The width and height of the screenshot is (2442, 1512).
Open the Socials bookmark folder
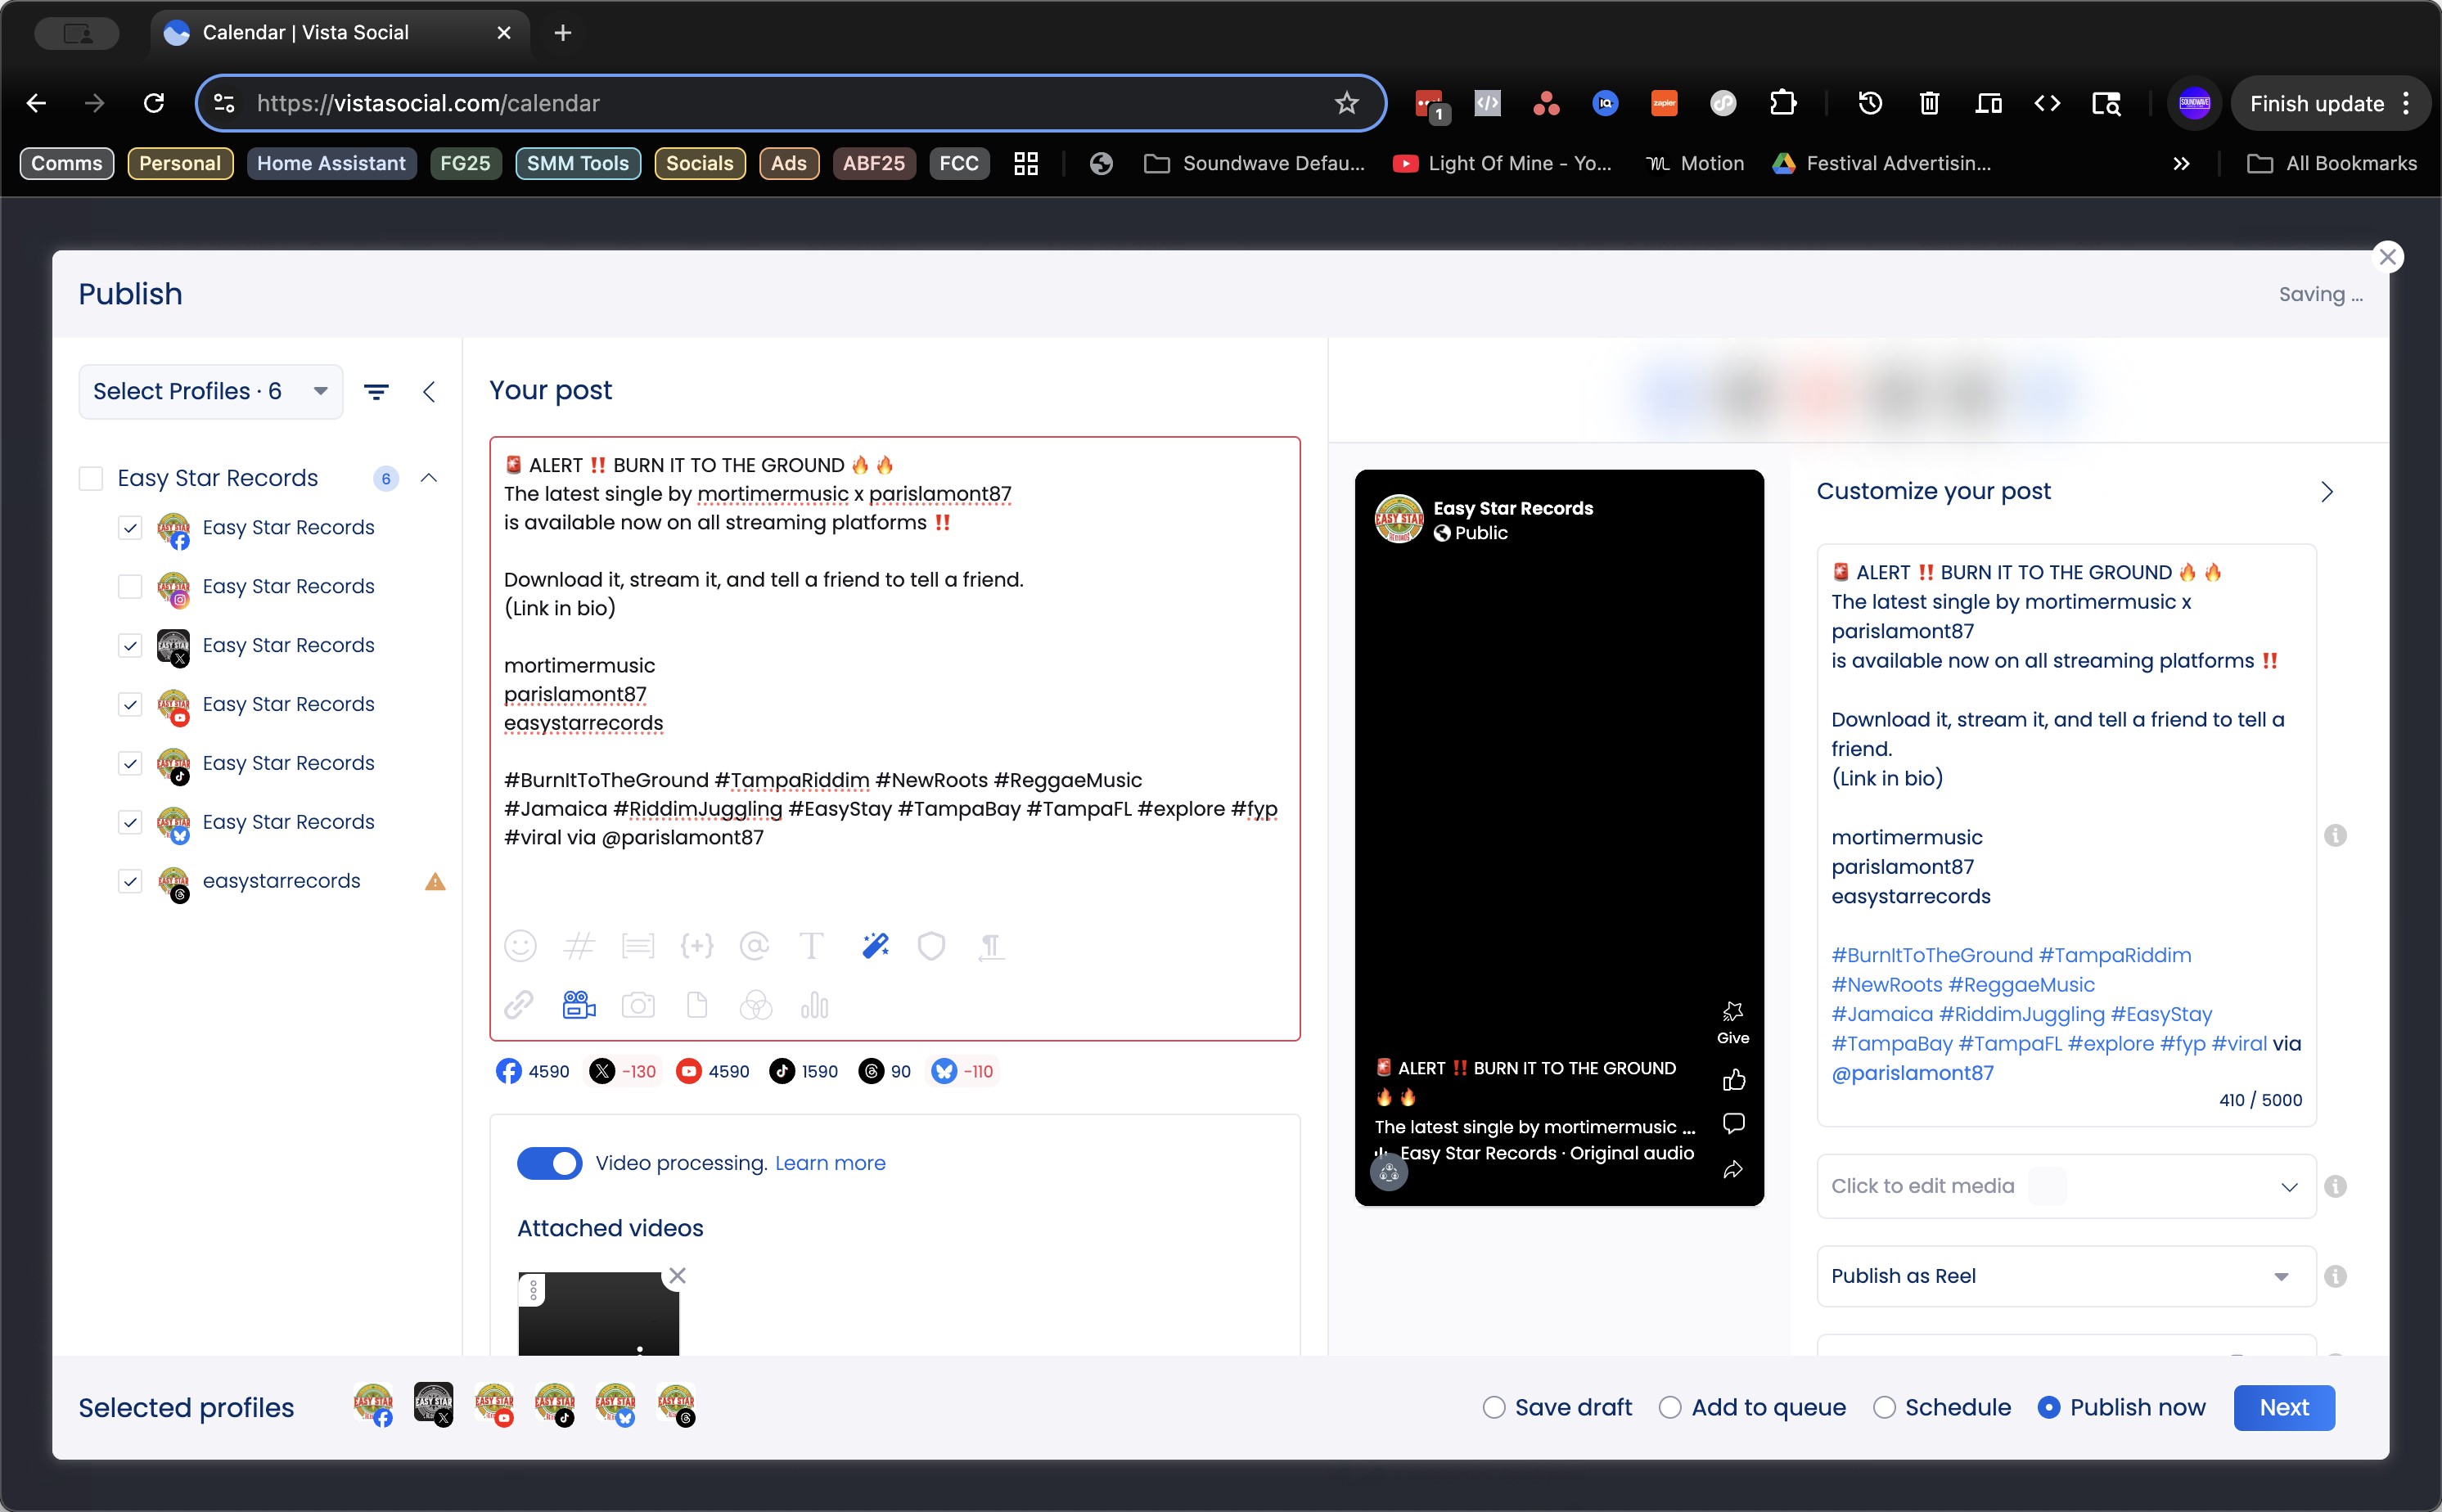click(699, 163)
